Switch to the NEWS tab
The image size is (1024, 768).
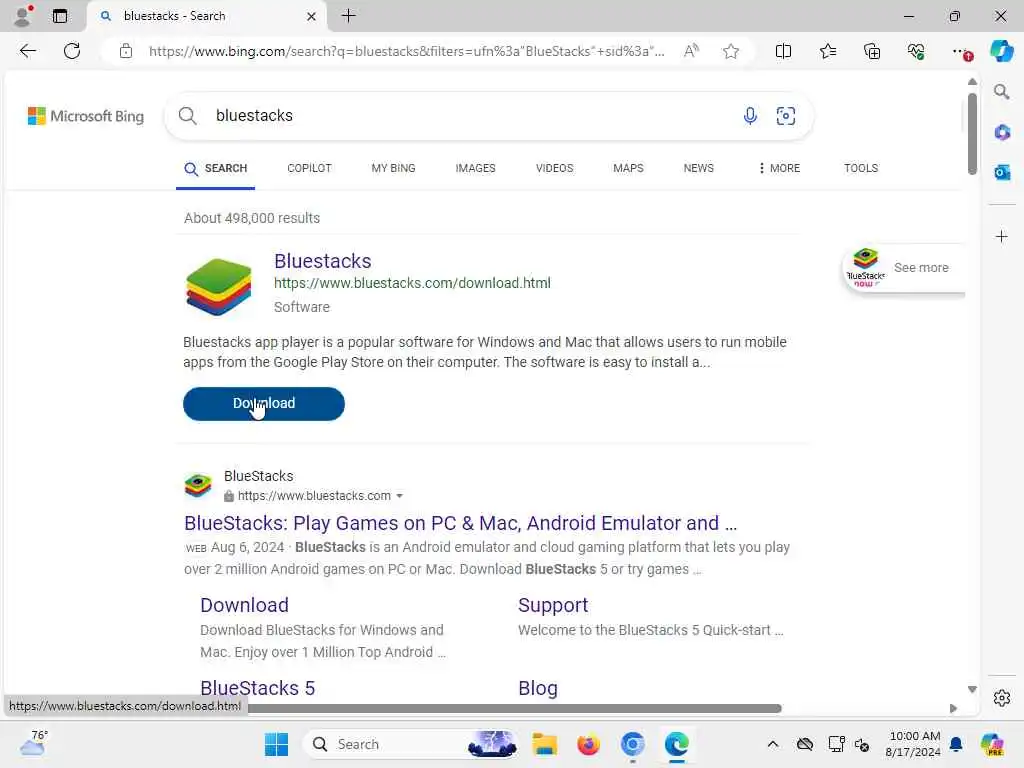(x=698, y=168)
